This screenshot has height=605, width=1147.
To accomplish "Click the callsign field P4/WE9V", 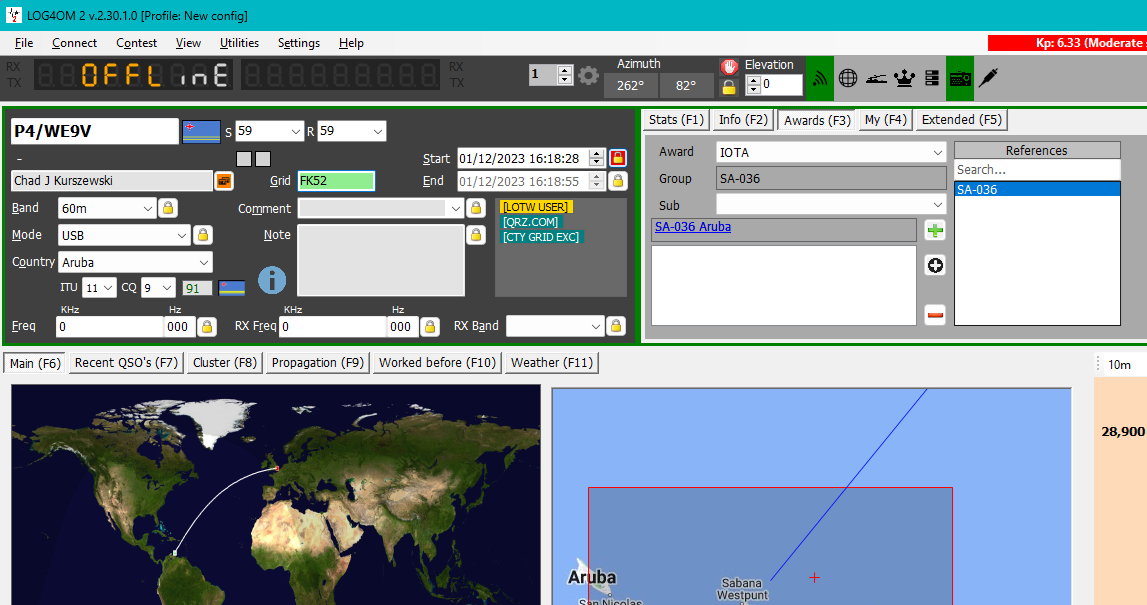I will [x=94, y=131].
